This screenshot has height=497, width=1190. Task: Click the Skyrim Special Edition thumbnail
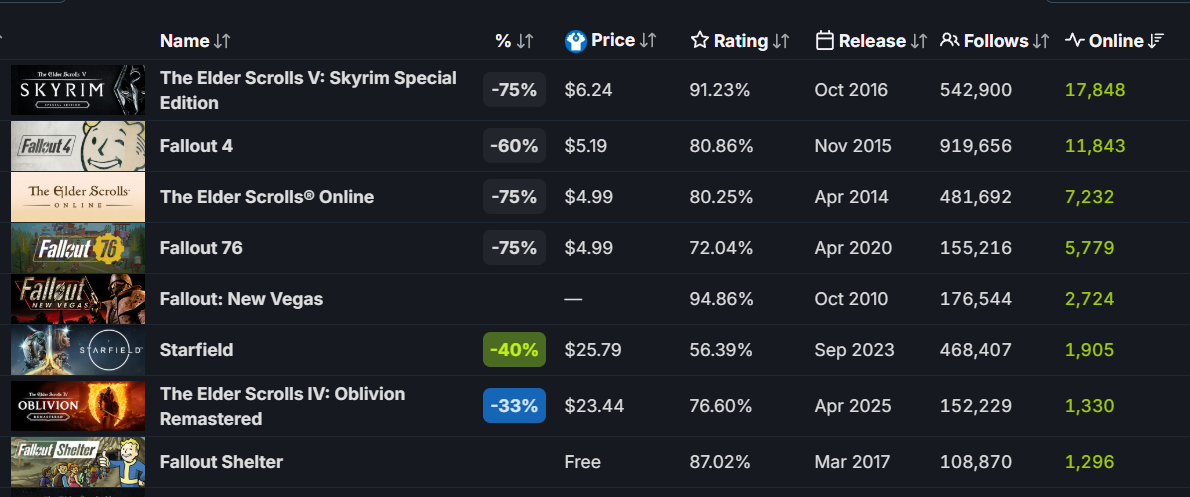click(x=78, y=90)
